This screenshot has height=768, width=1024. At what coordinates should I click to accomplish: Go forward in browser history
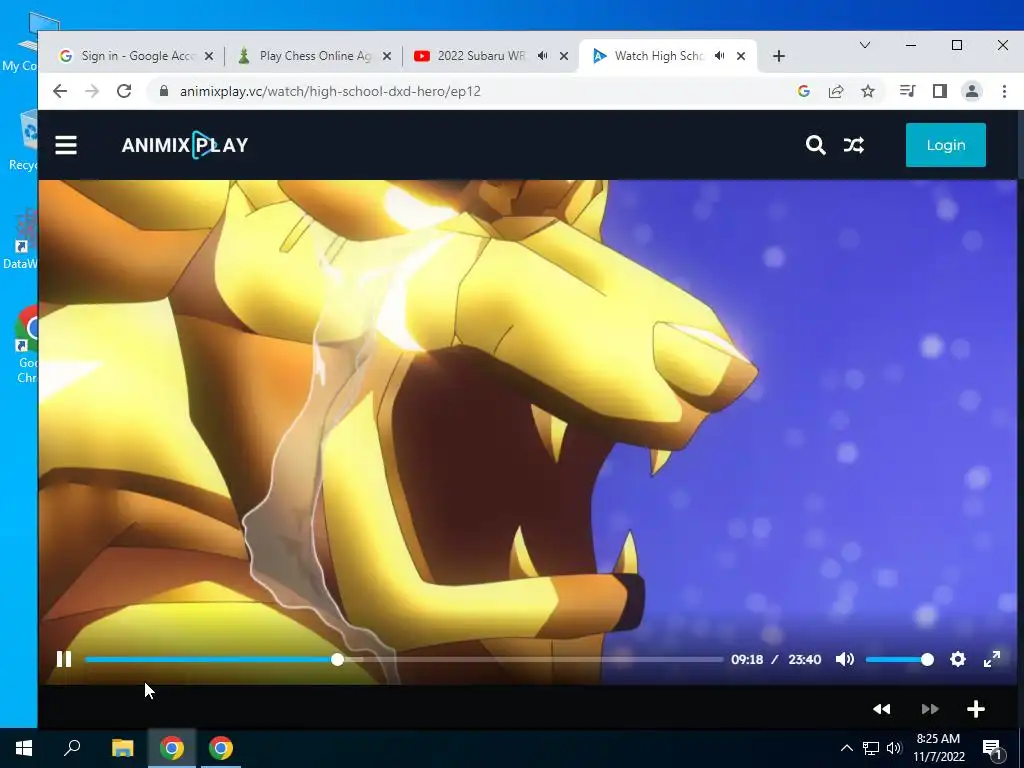tap(92, 91)
